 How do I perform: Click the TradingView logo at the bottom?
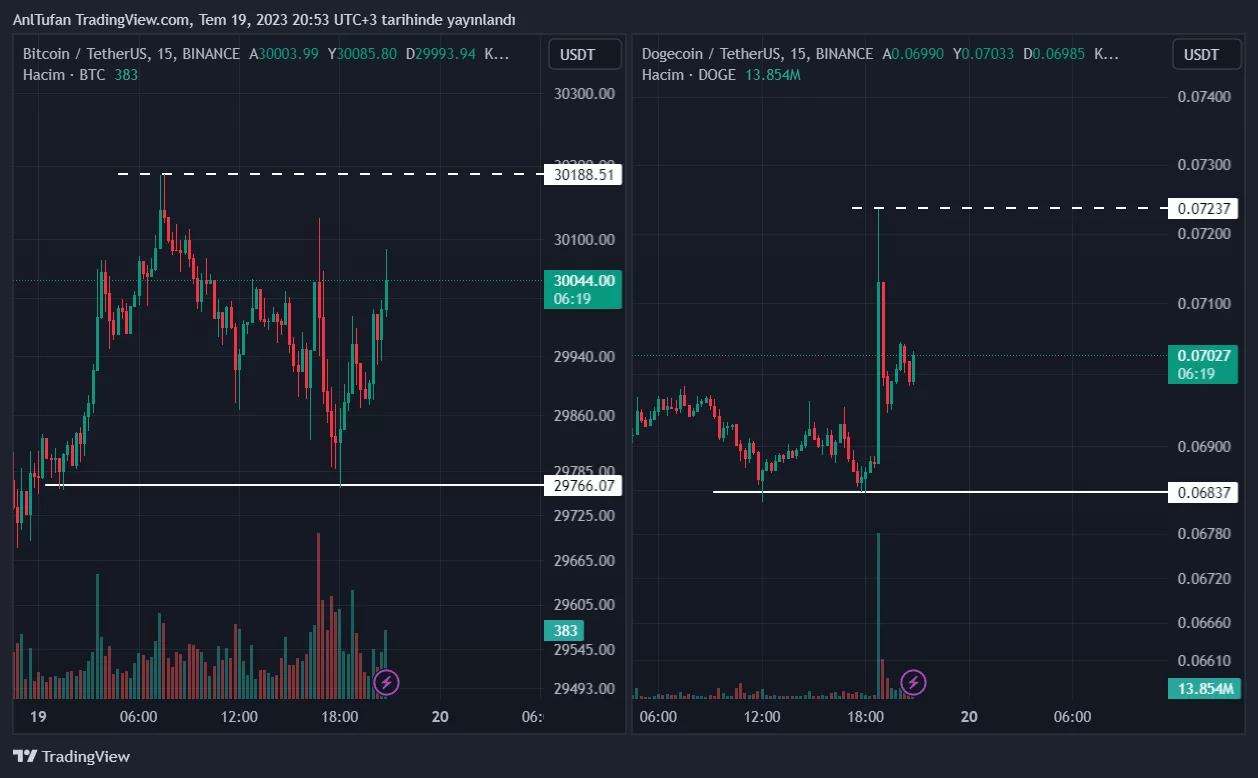click(x=71, y=756)
